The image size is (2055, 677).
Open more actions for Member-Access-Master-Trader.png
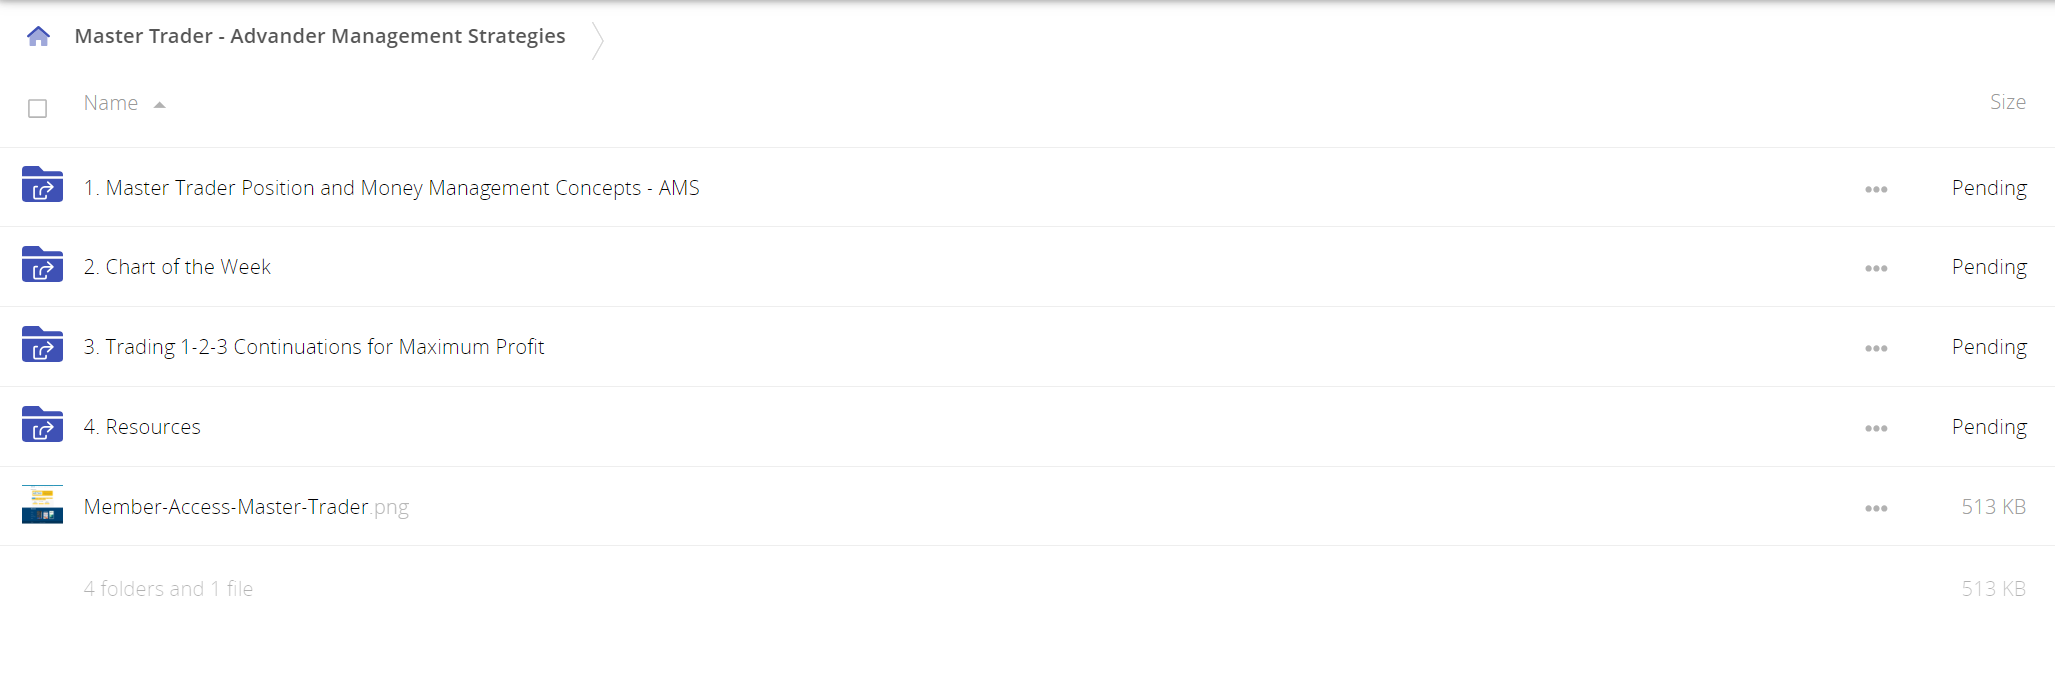point(1876,508)
